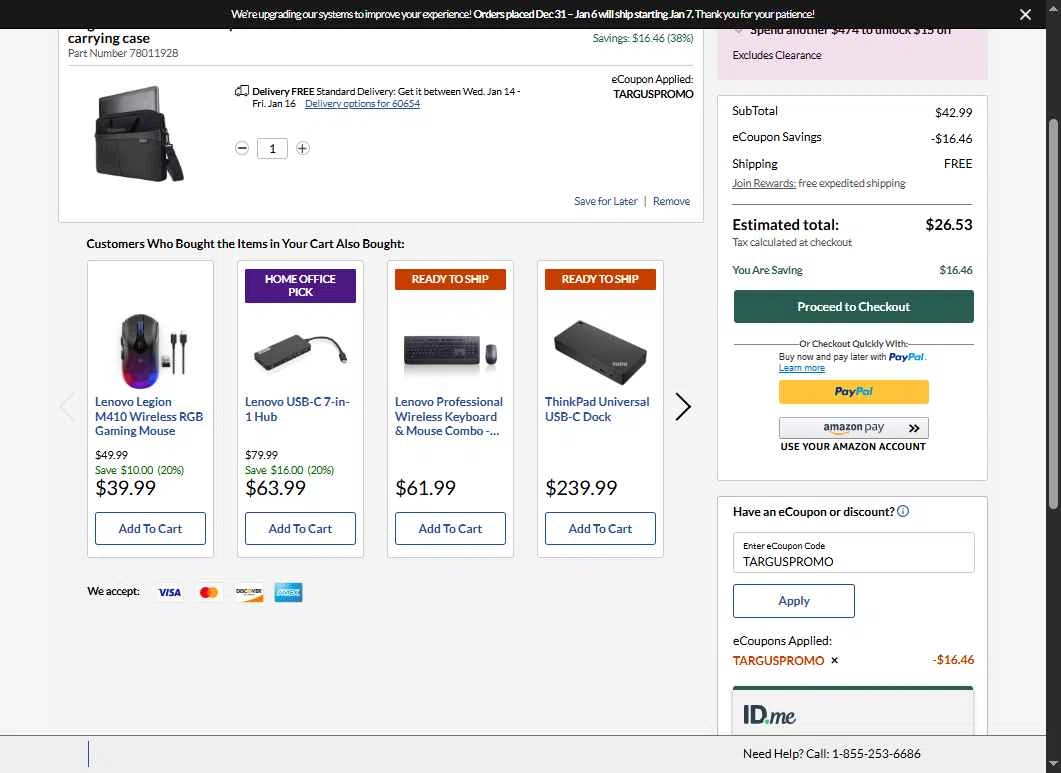Open Delivery options for 60654 link
Screen dimensions: 1061x773
pyautogui.click(x=362, y=104)
